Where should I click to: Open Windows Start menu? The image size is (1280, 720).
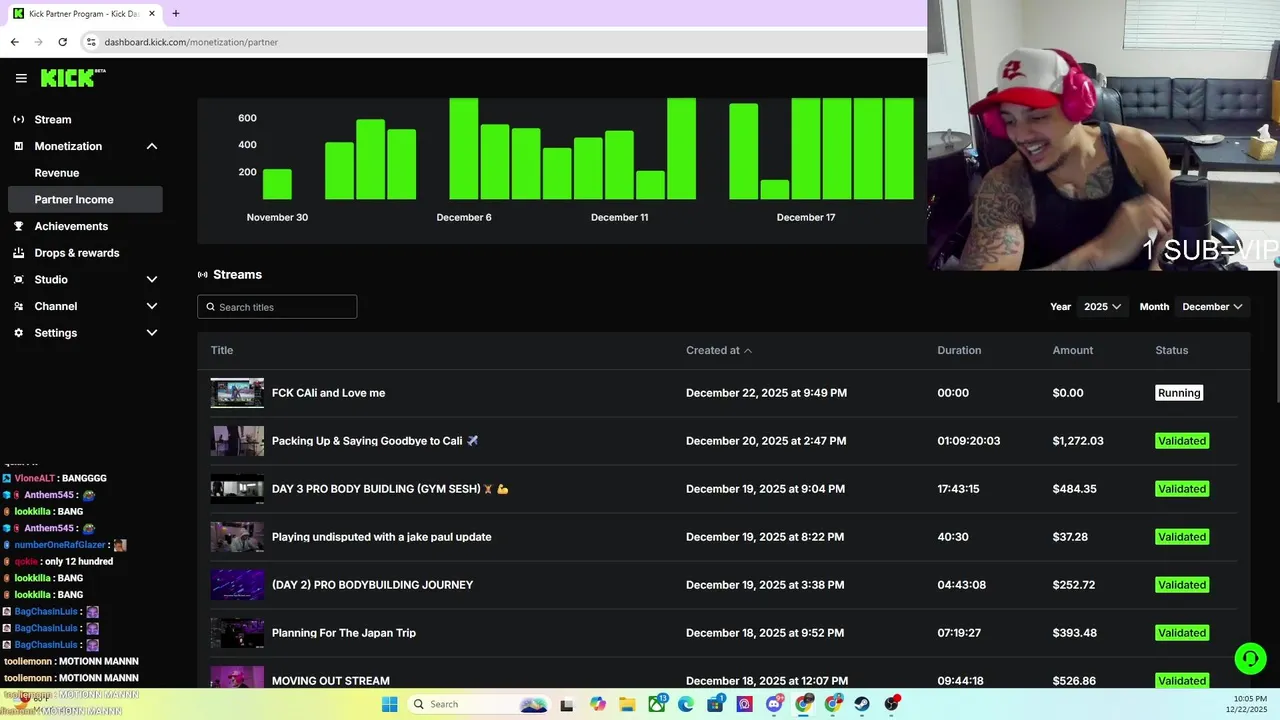click(389, 704)
